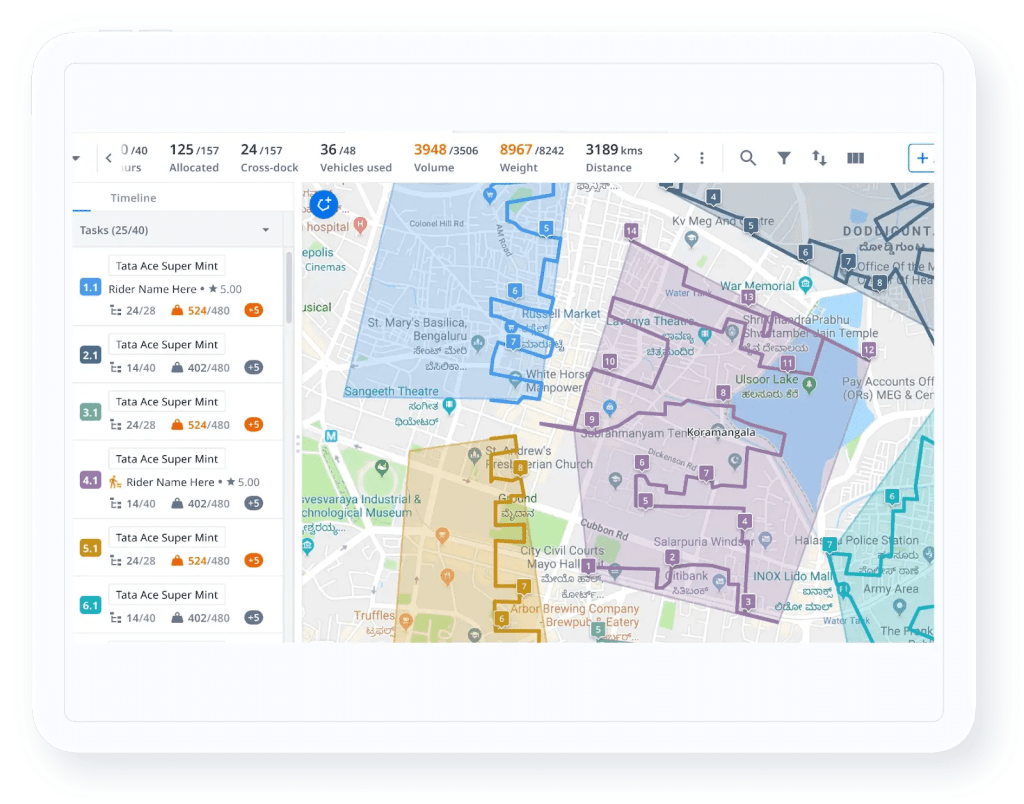Viewport: 1024px width, 804px height.
Task: Toggle route marker 14 on the purple zone
Action: (x=630, y=231)
